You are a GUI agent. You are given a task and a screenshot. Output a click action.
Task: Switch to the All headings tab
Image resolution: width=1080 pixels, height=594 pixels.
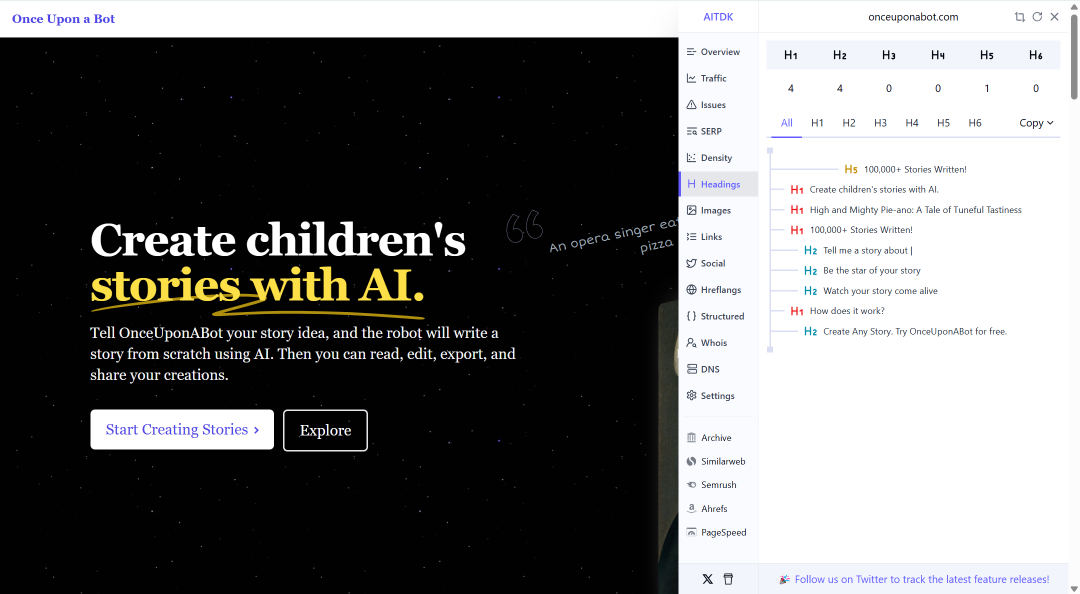pyautogui.click(x=787, y=123)
